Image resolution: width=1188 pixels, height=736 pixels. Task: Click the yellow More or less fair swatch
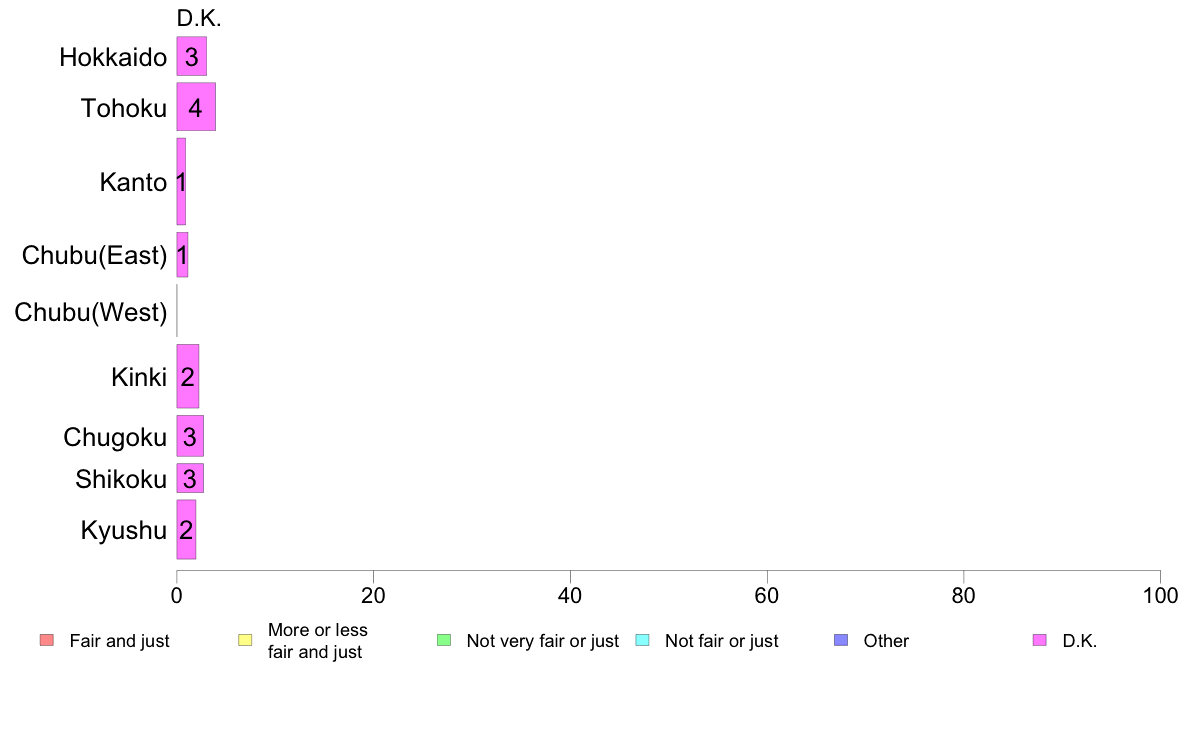(245, 640)
